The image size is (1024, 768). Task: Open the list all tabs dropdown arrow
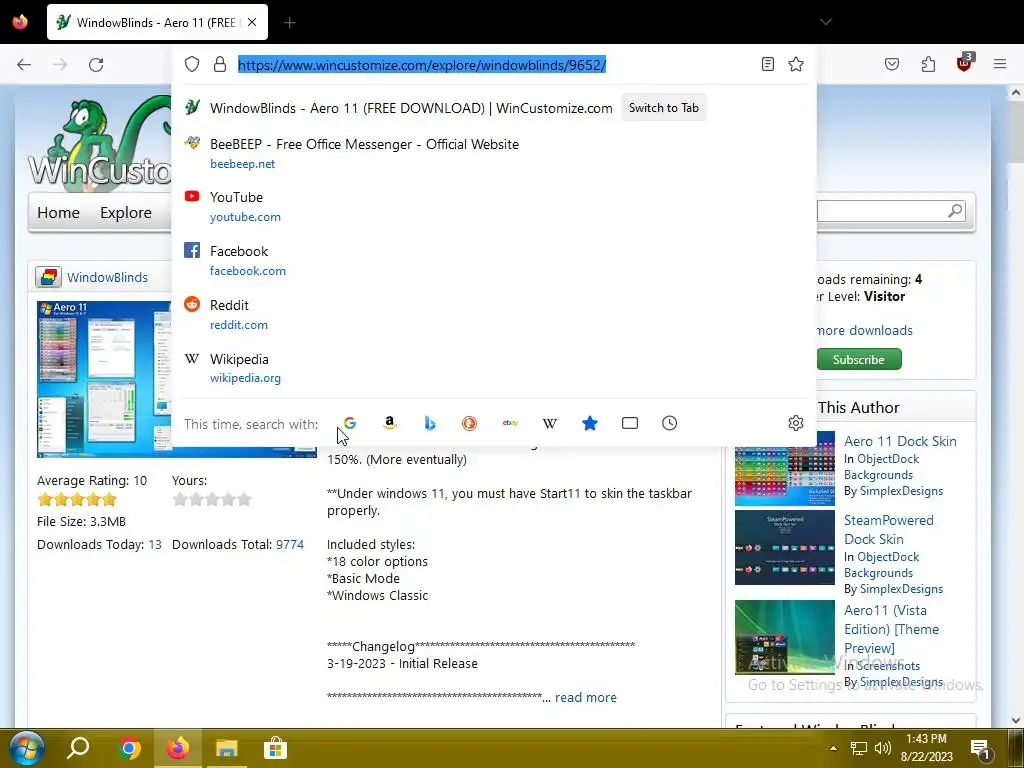pyautogui.click(x=825, y=22)
